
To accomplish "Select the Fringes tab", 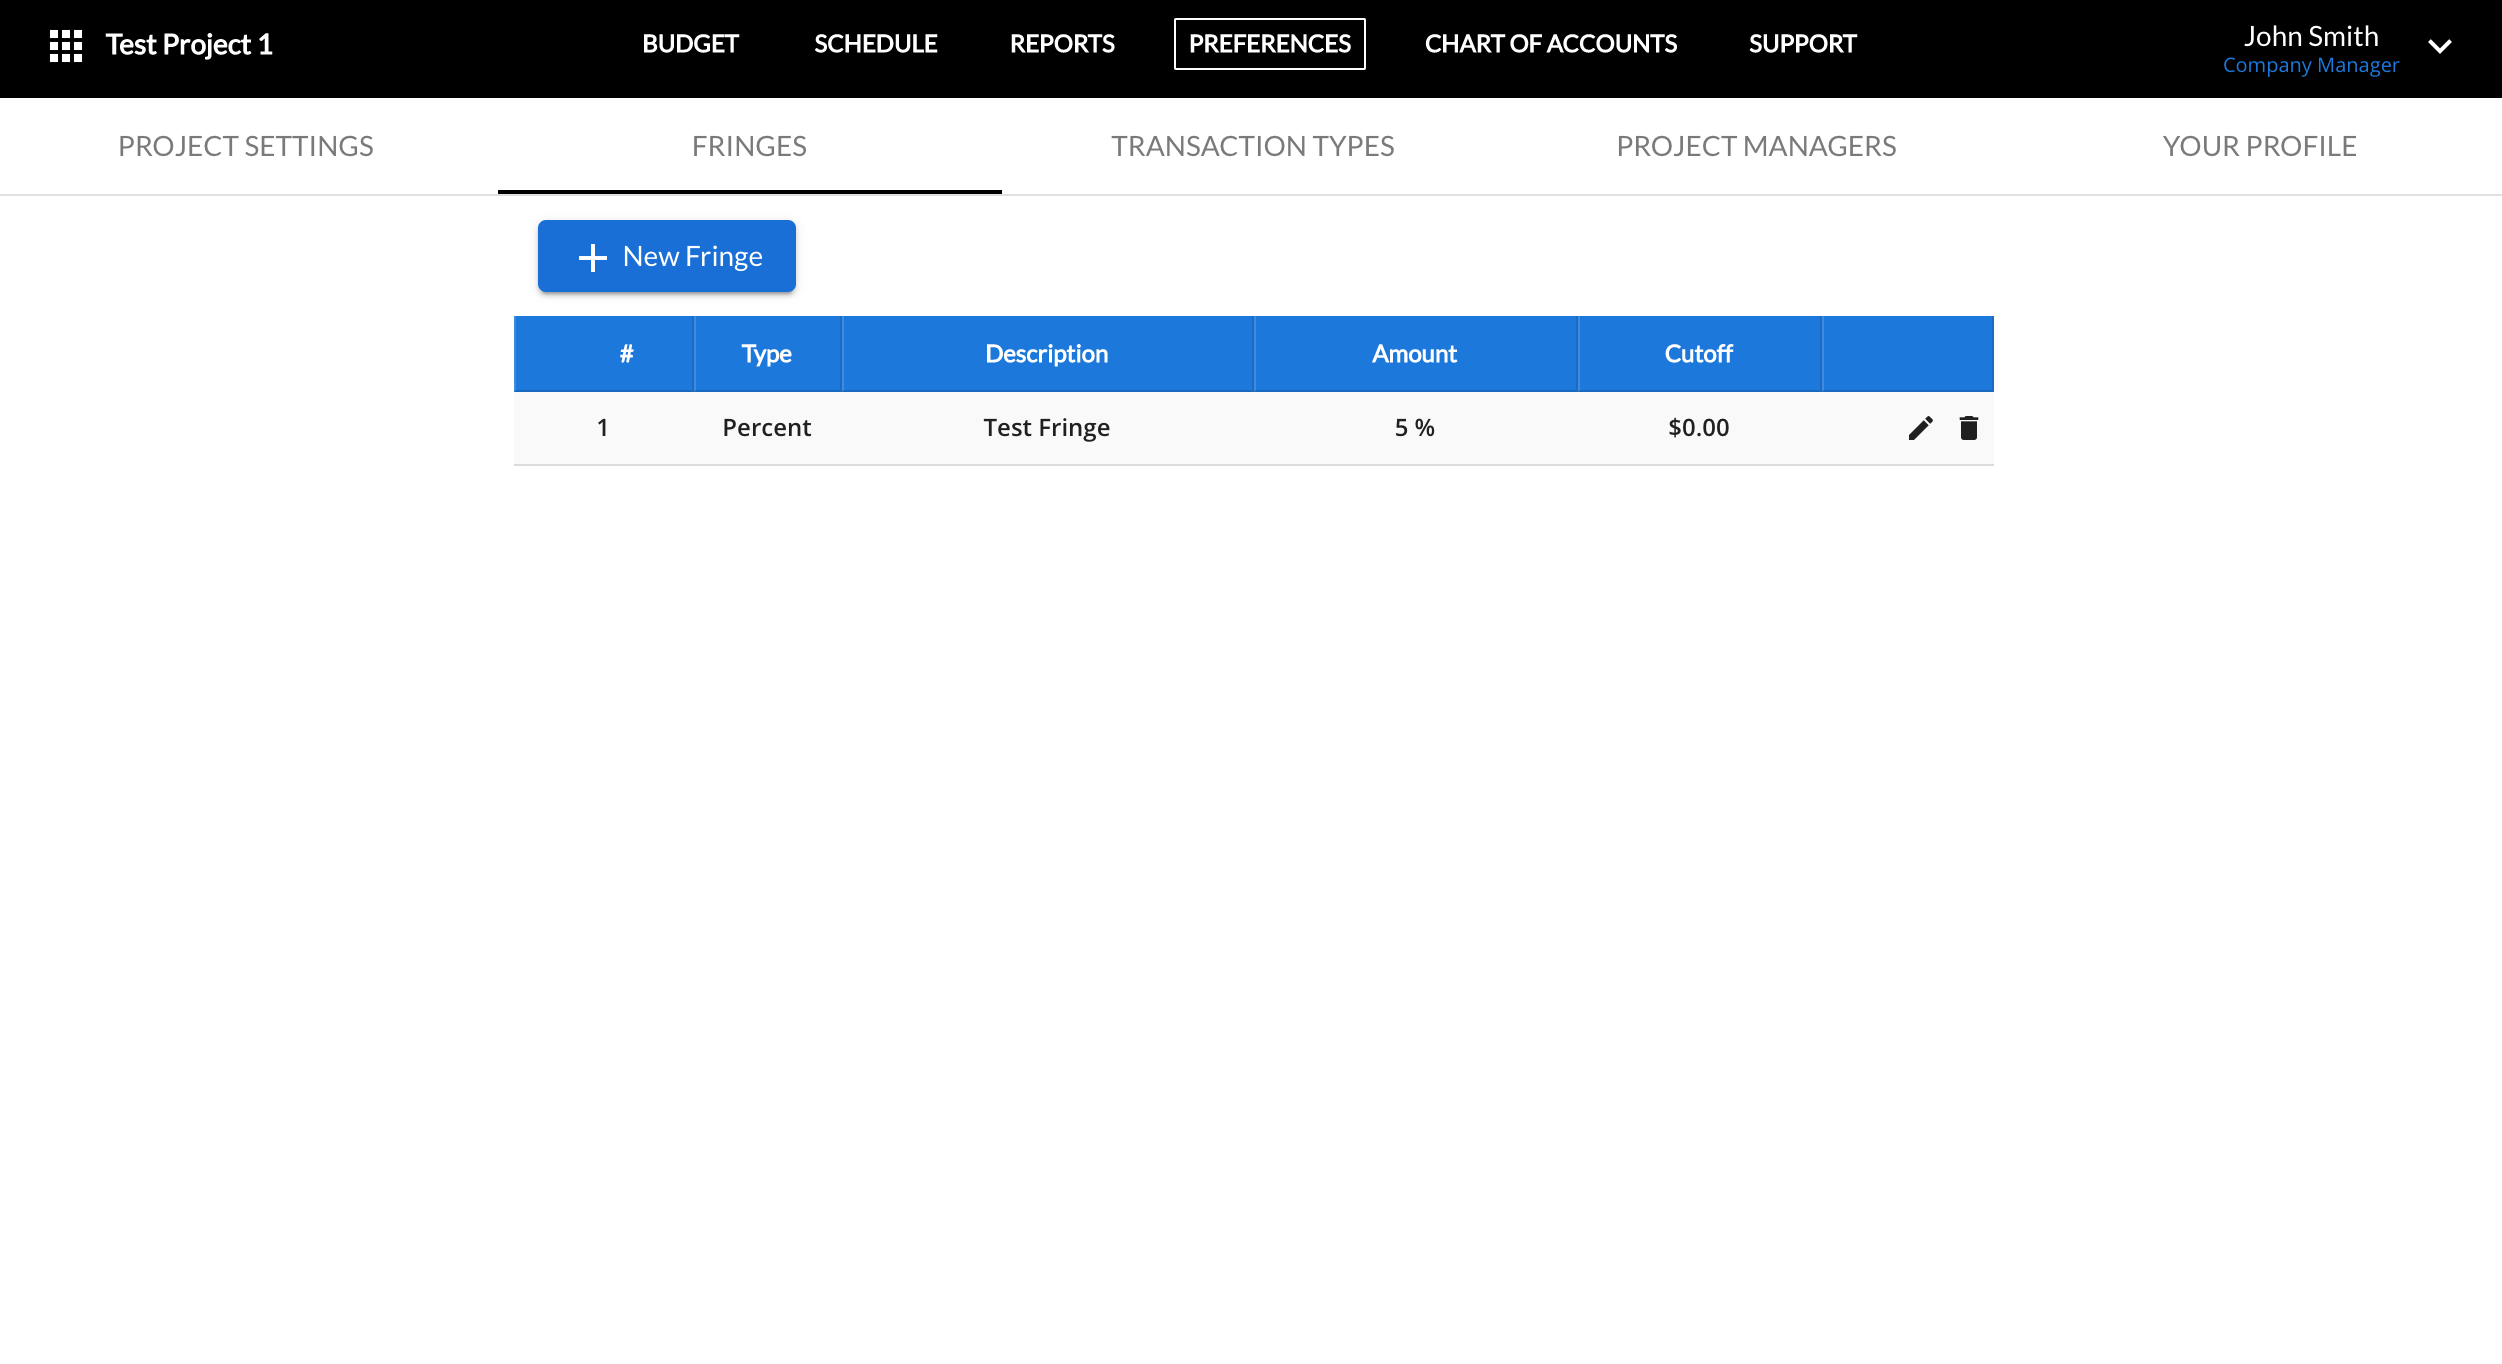I will 749,146.
